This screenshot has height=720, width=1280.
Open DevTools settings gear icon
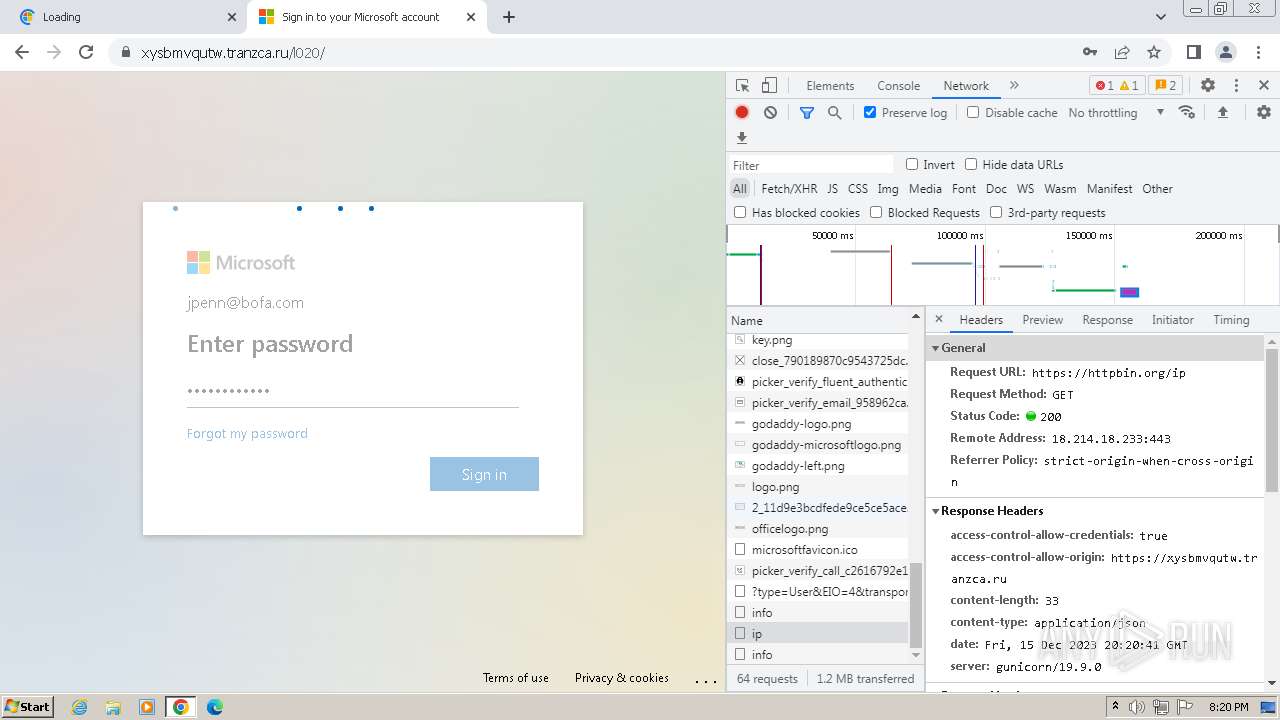[x=1208, y=86]
